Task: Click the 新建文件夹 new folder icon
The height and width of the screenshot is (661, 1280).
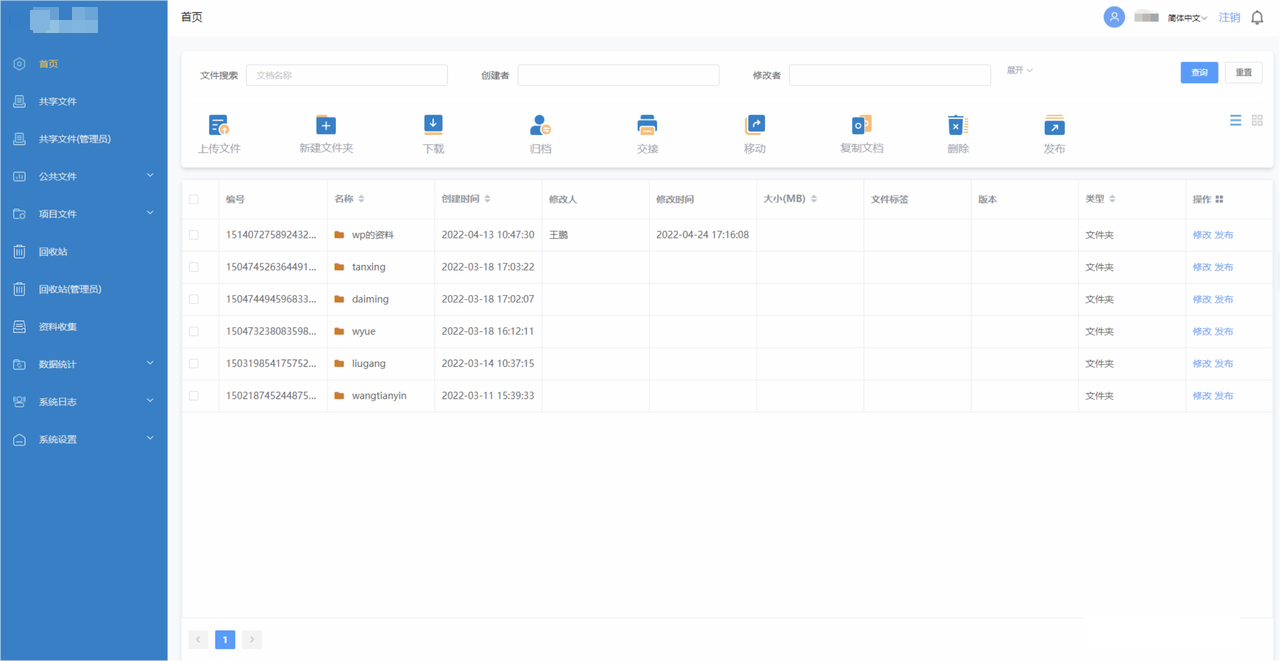Action: coord(326,125)
